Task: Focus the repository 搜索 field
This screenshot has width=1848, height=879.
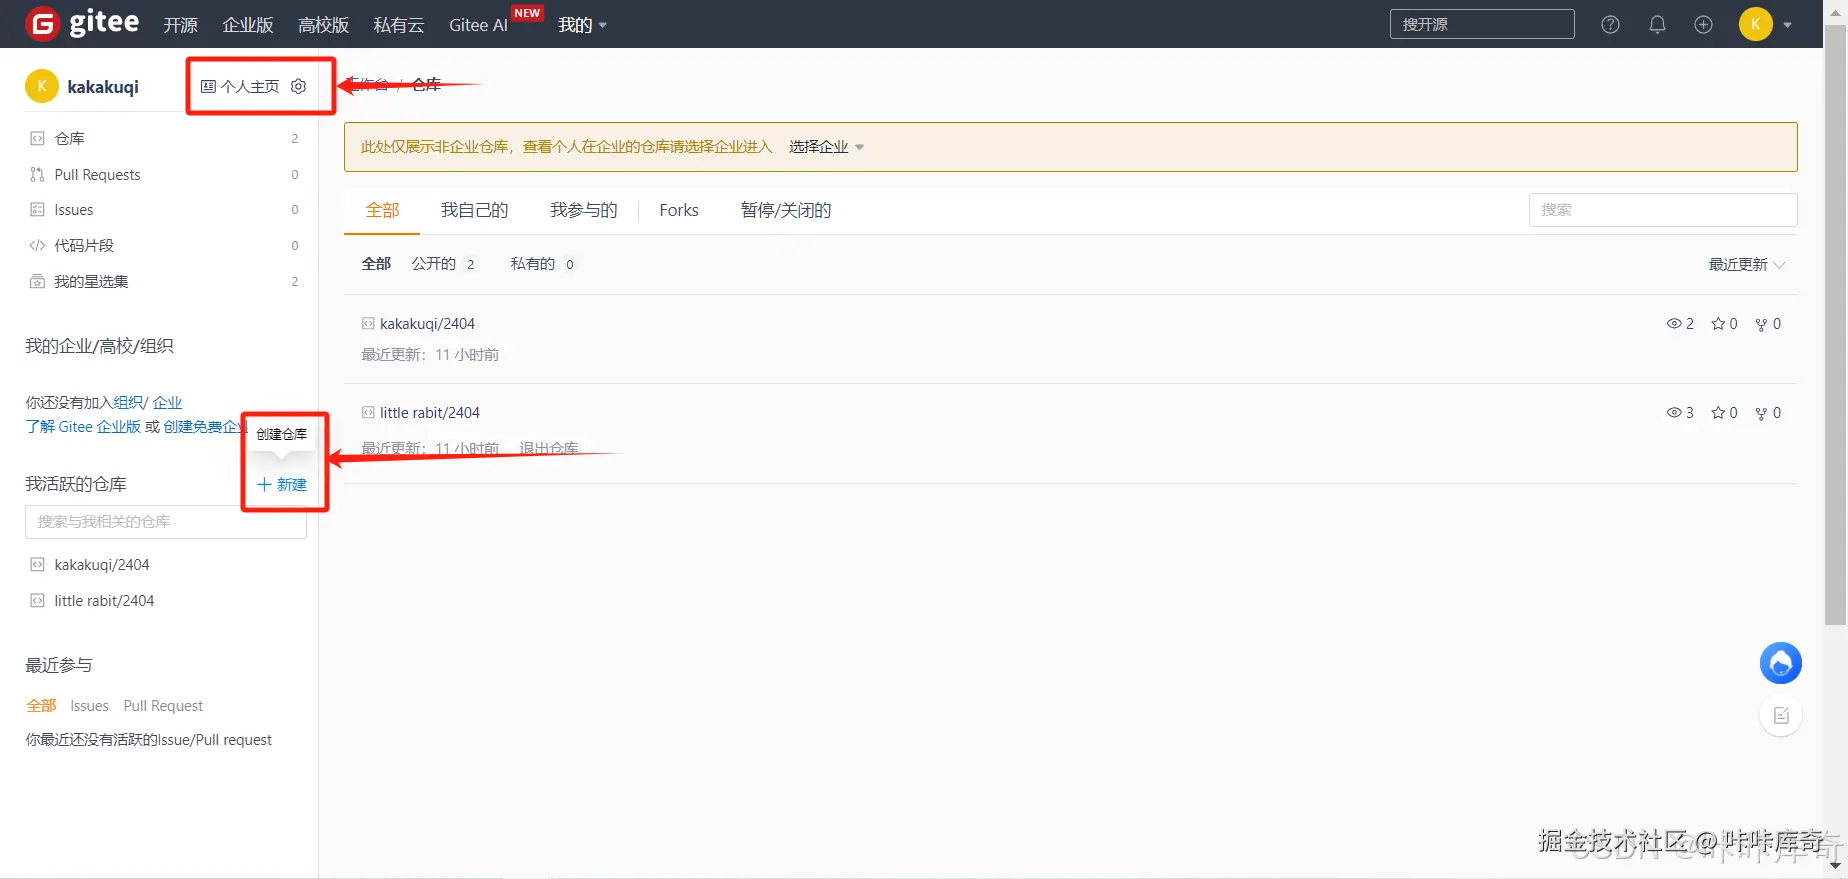Action: [x=1663, y=210]
